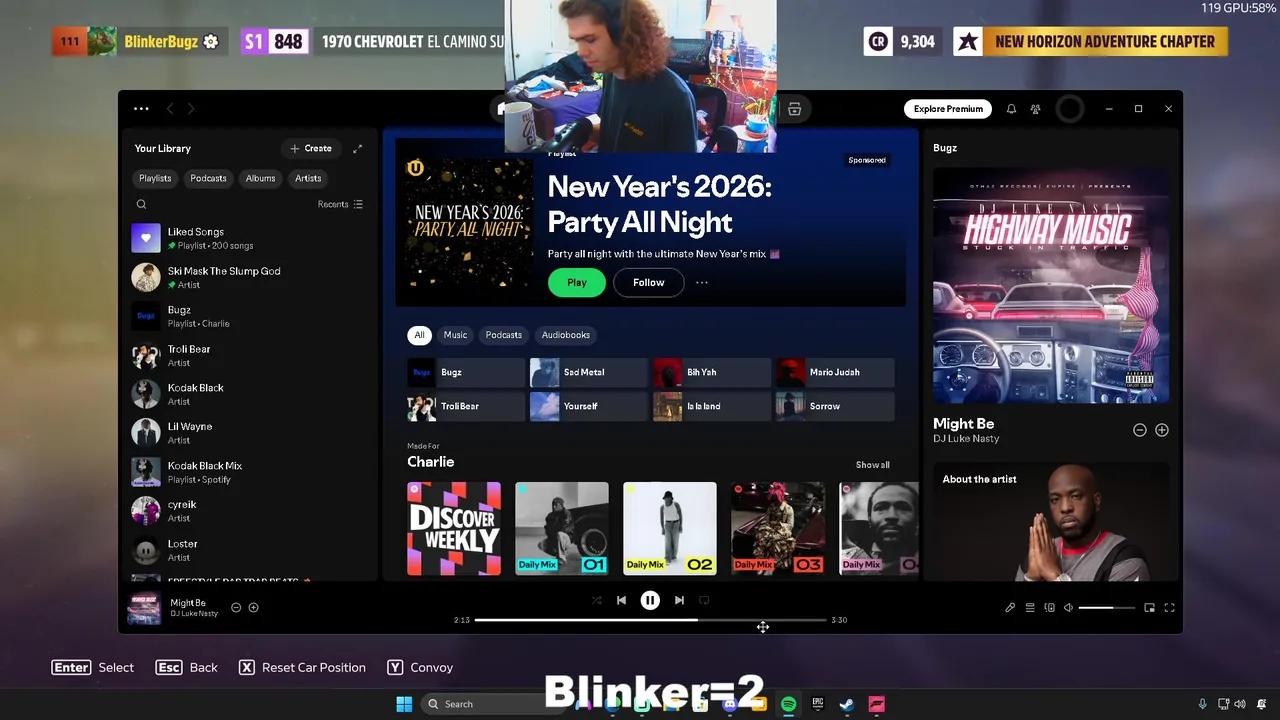Click Explore Premium button

click(948, 109)
